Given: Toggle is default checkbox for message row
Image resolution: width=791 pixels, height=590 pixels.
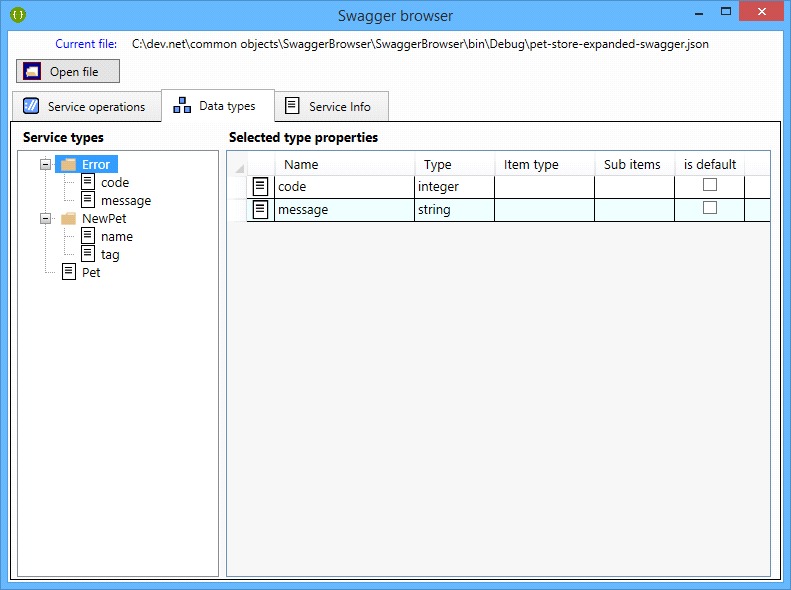Looking at the screenshot, I should pyautogui.click(x=710, y=207).
